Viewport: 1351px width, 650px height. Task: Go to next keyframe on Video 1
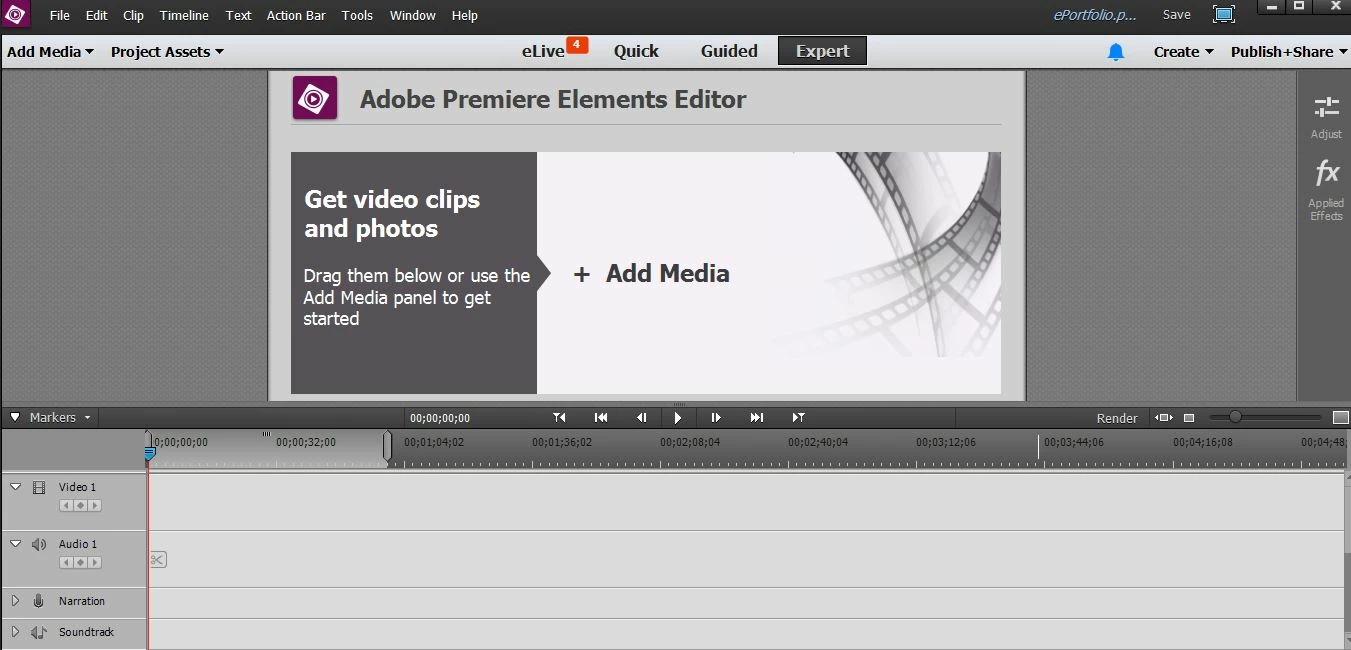[x=94, y=506]
